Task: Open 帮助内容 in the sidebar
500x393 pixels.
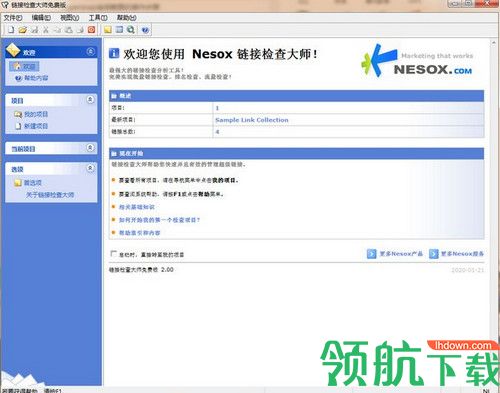Action: pyautogui.click(x=32, y=78)
